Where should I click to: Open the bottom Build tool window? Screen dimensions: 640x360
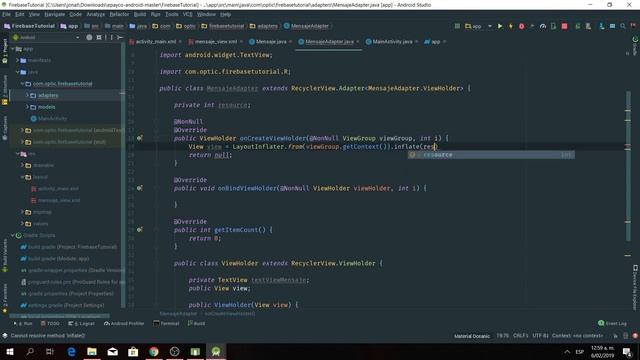(196, 323)
